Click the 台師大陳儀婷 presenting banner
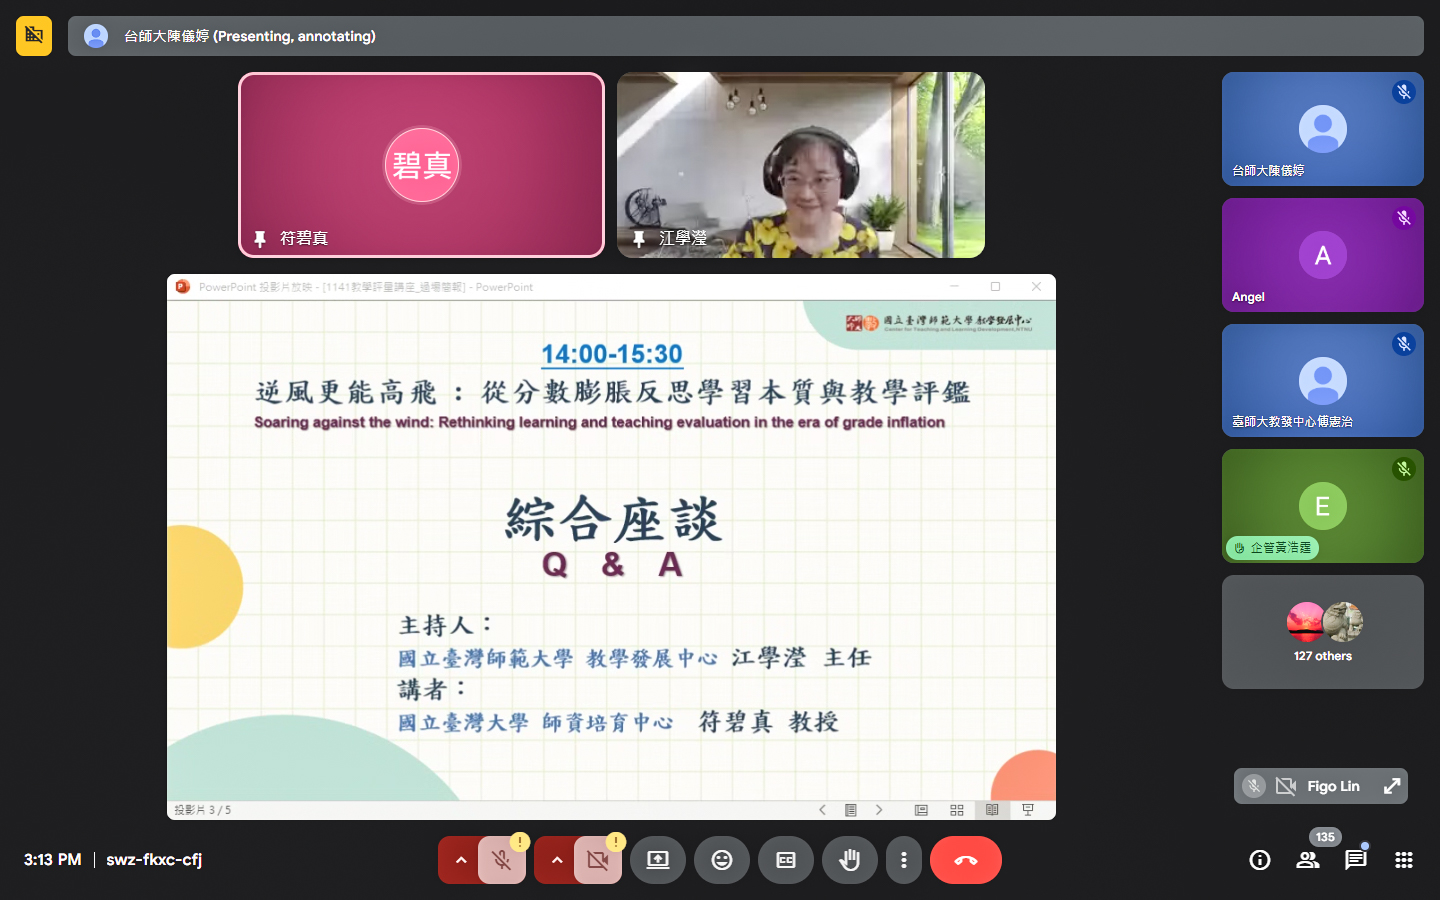 (745, 36)
